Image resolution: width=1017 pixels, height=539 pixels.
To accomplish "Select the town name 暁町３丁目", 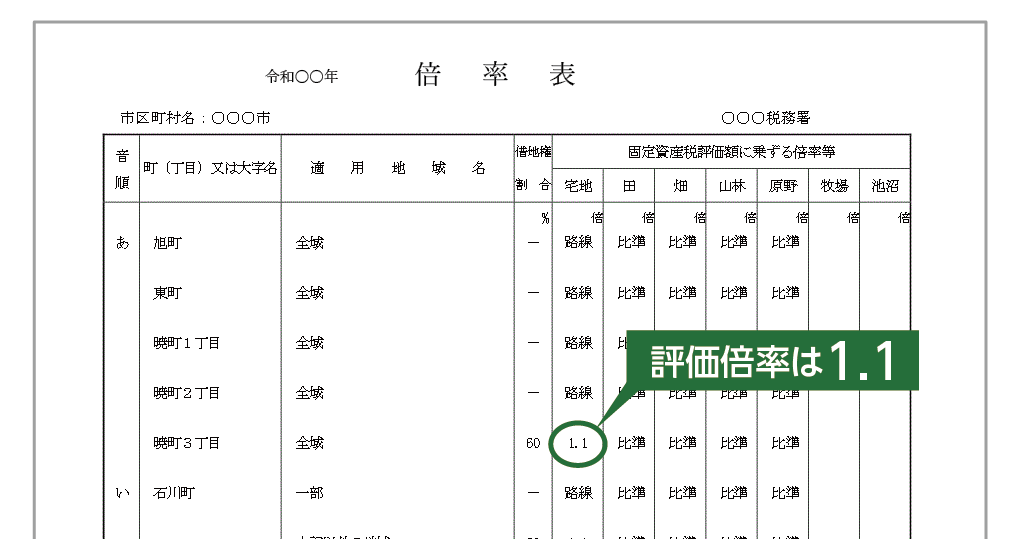I will click(x=187, y=443).
